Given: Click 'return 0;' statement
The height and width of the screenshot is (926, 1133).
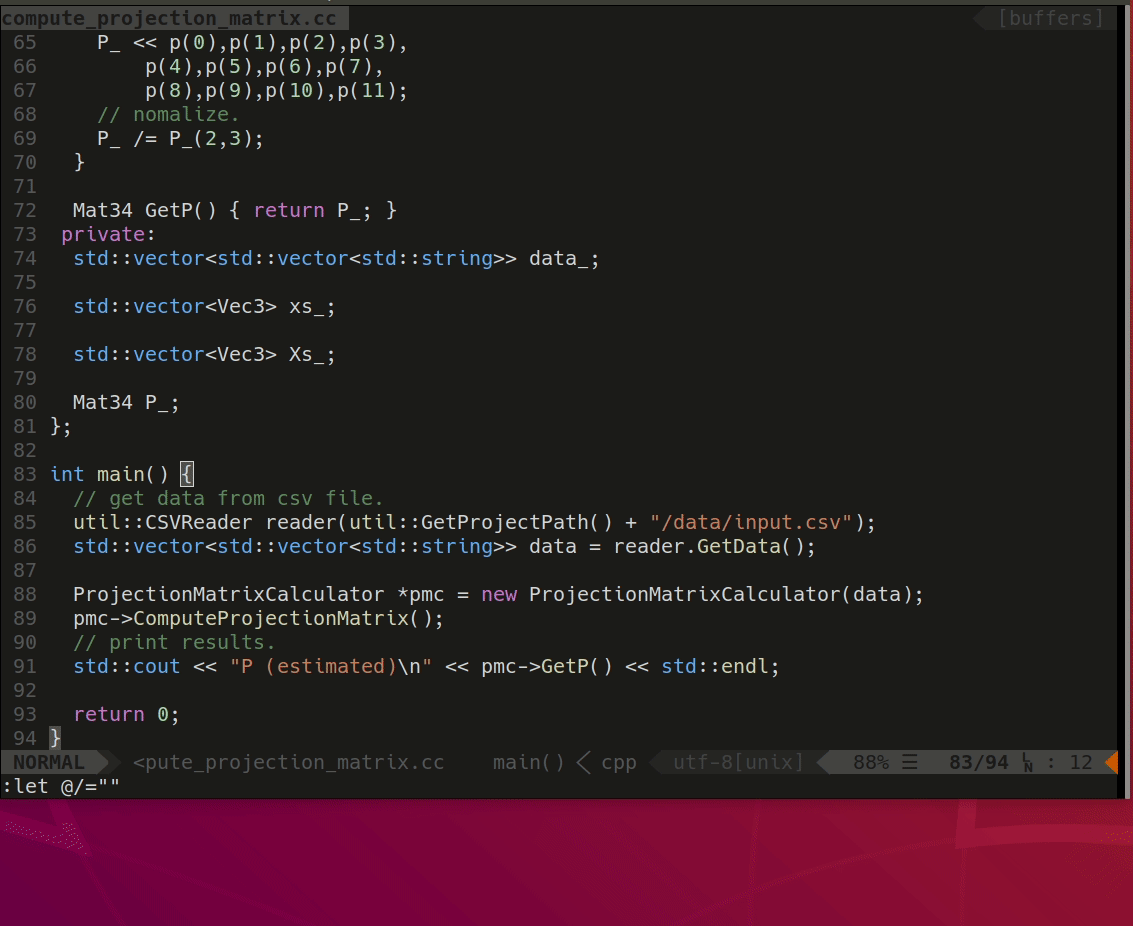Looking at the screenshot, I should [126, 714].
